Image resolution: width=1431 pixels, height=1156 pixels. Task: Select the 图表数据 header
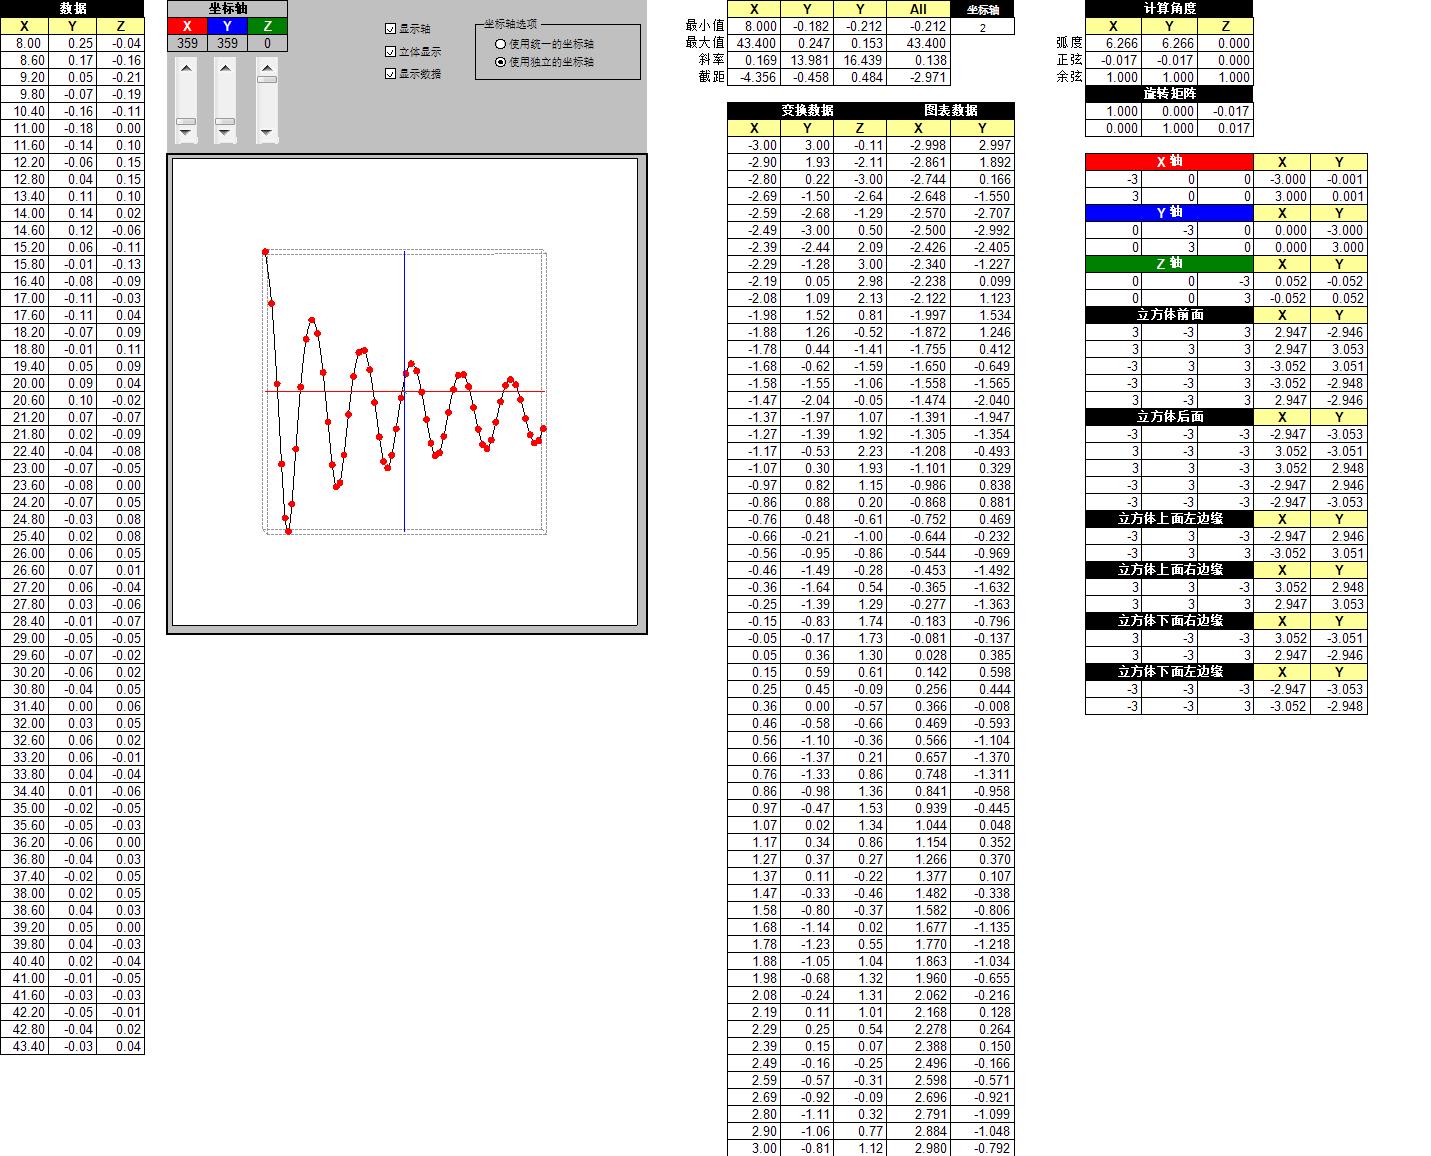(x=951, y=111)
